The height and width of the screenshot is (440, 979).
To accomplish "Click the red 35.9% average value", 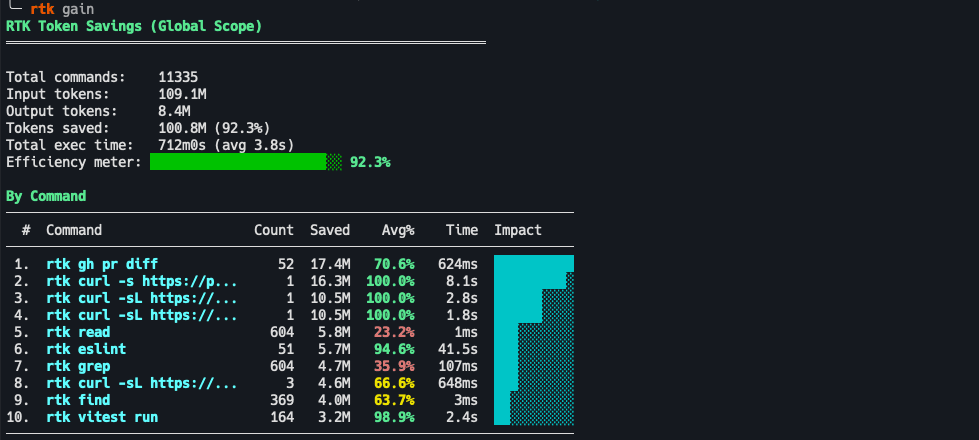I will coord(394,366).
